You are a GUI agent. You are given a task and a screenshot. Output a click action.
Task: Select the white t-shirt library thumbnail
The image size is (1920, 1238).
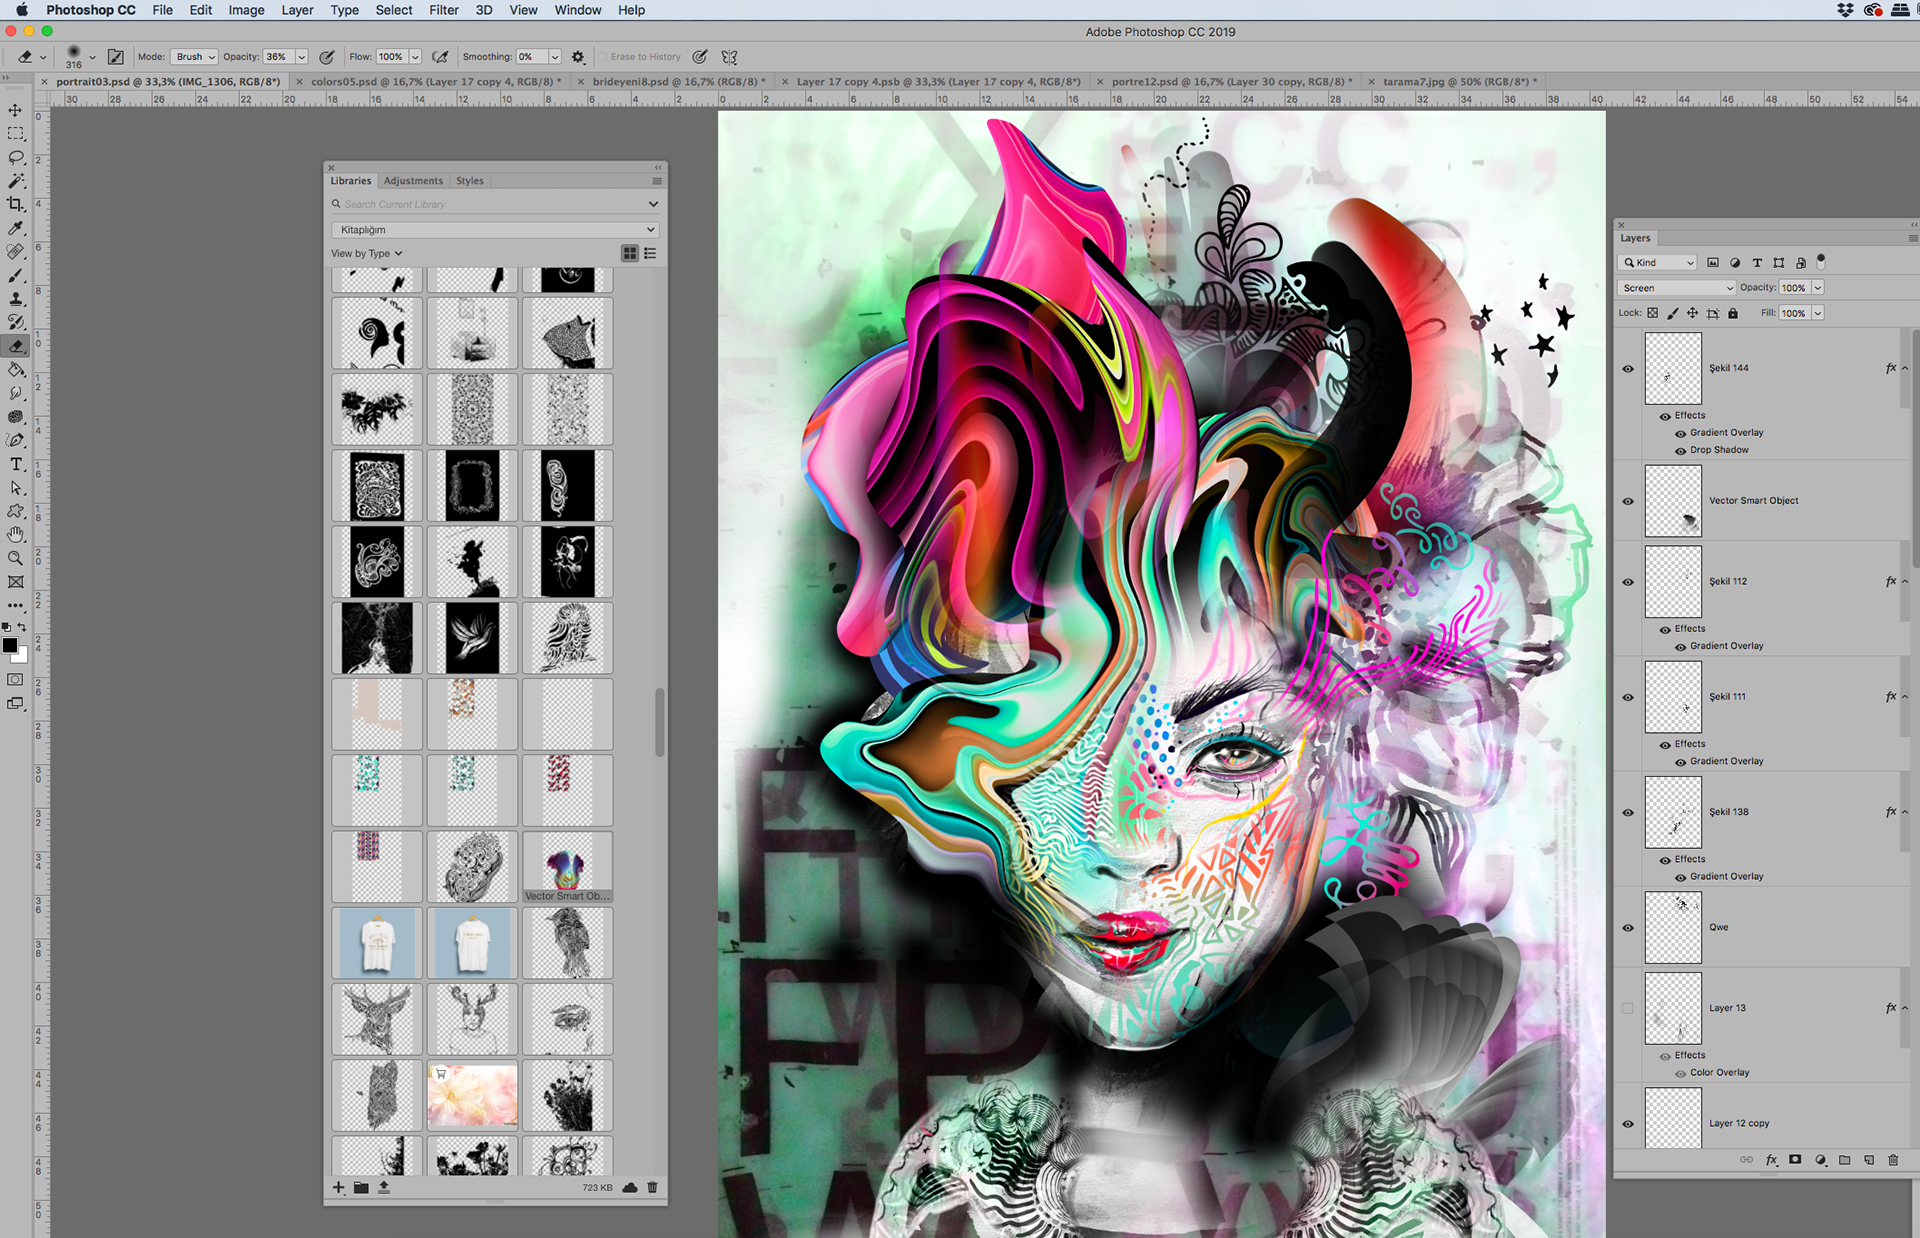point(377,943)
